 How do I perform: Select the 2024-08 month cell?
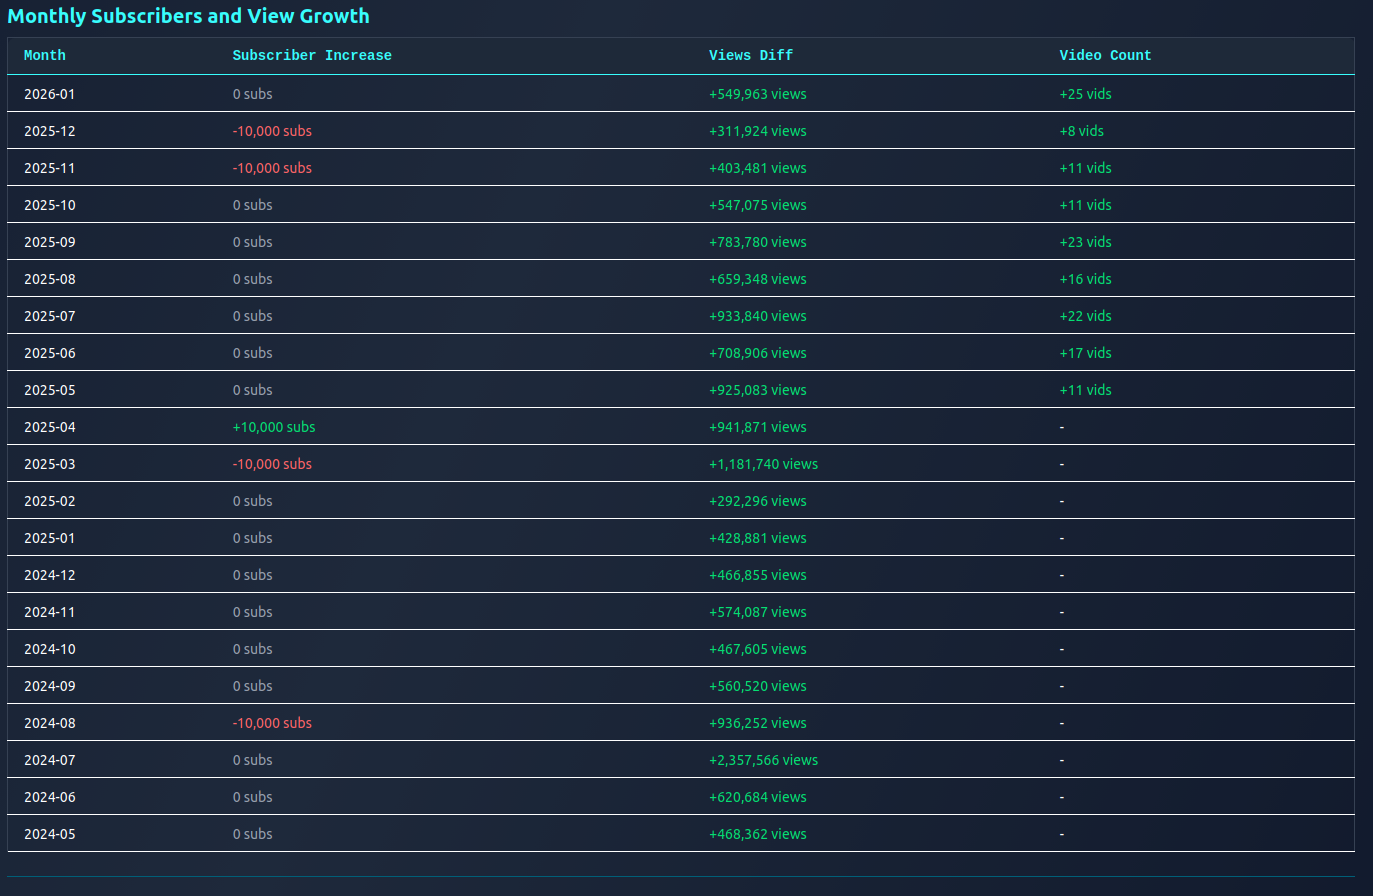pos(50,723)
